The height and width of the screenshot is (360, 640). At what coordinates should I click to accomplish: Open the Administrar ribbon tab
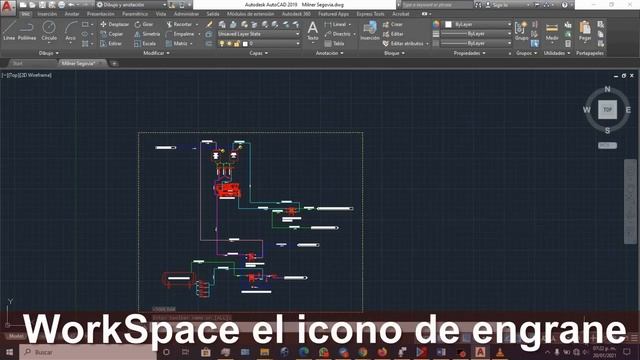tap(187, 14)
